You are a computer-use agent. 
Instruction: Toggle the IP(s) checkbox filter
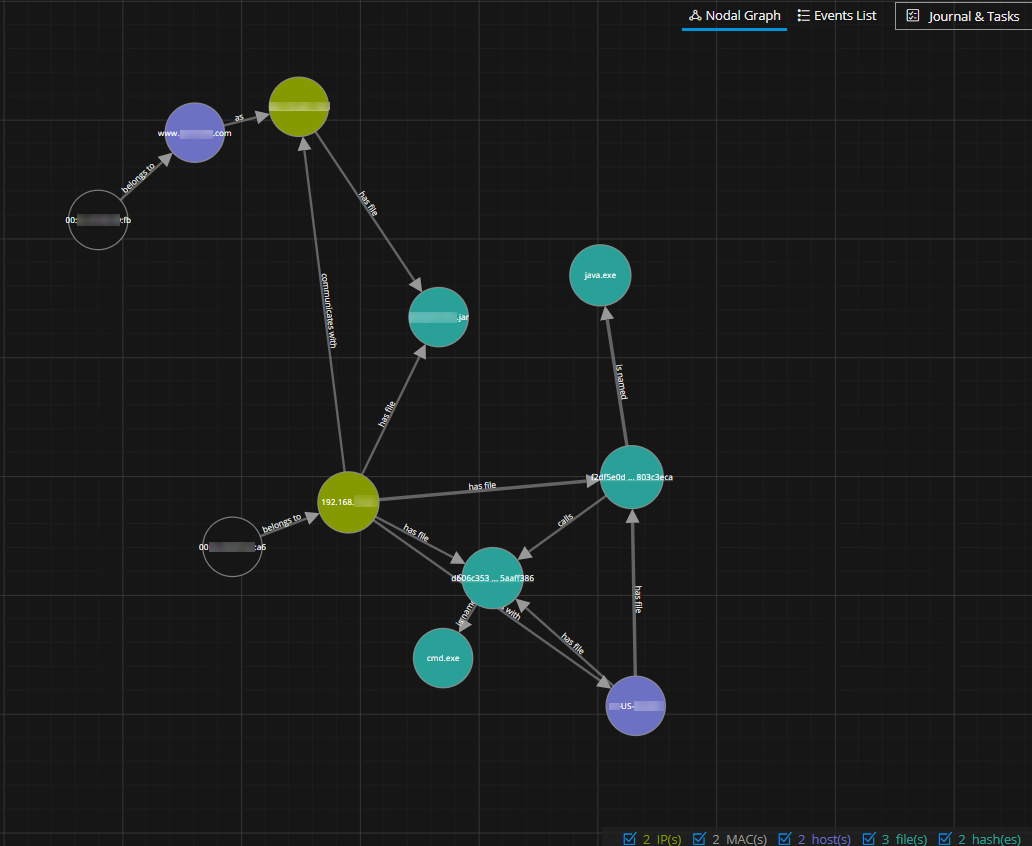[629, 838]
